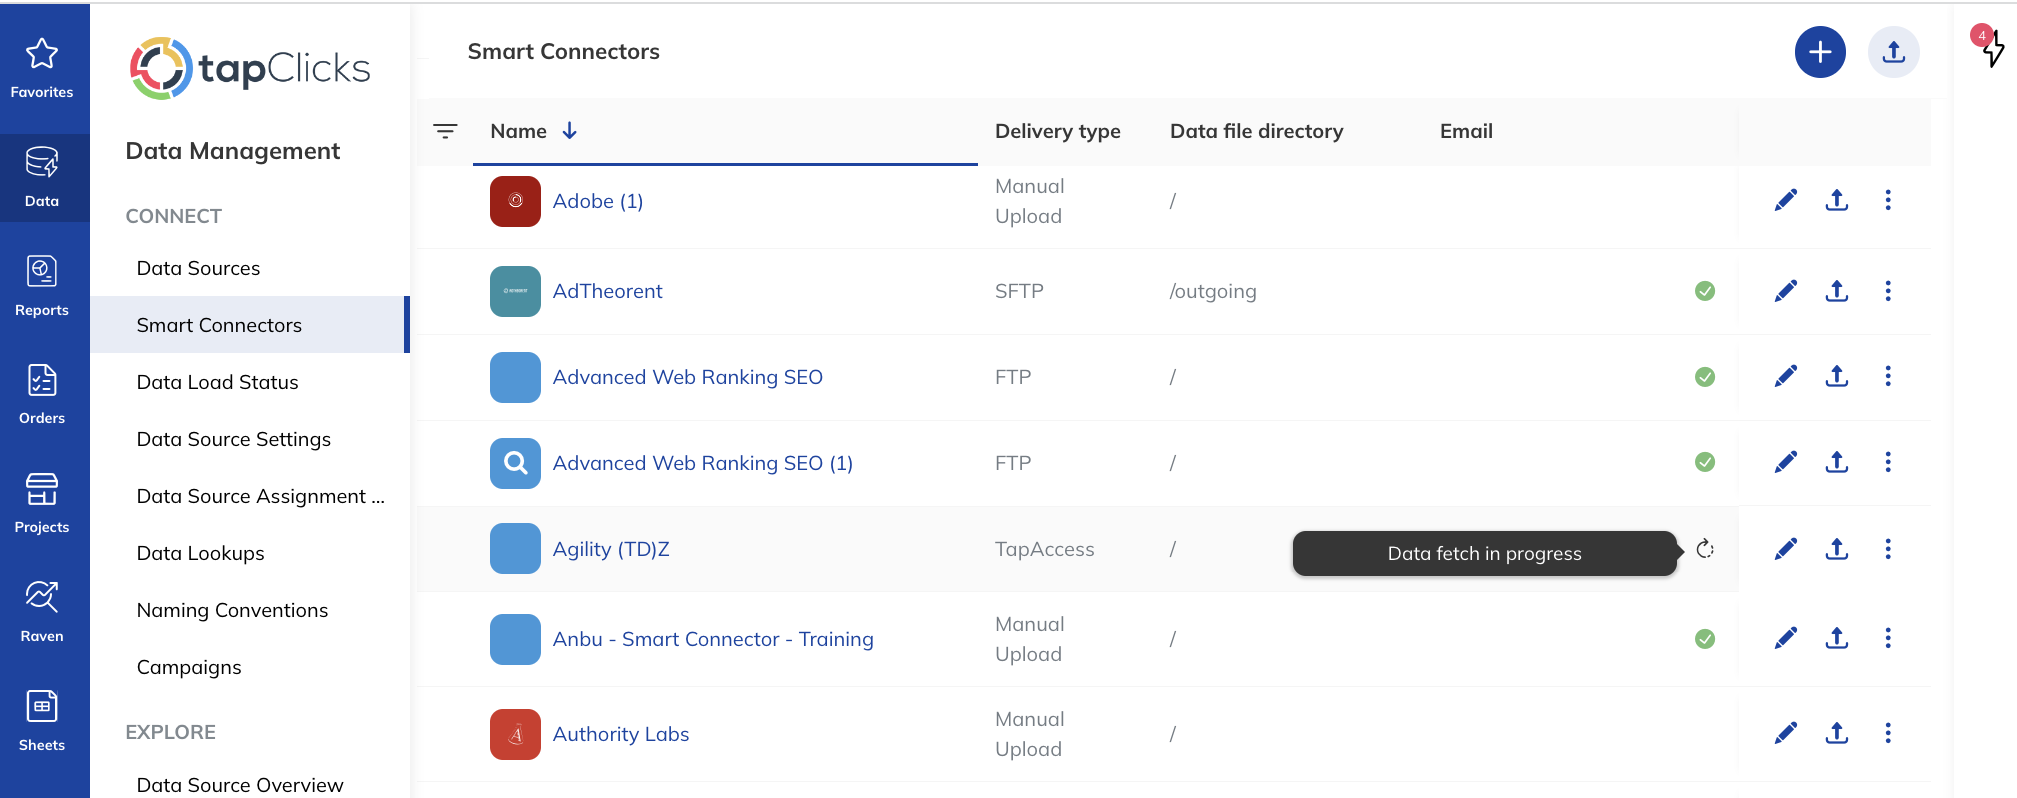Viewport: 2017px width, 798px height.
Task: Click the Agility data fetch progress spinner
Action: pos(1705,549)
